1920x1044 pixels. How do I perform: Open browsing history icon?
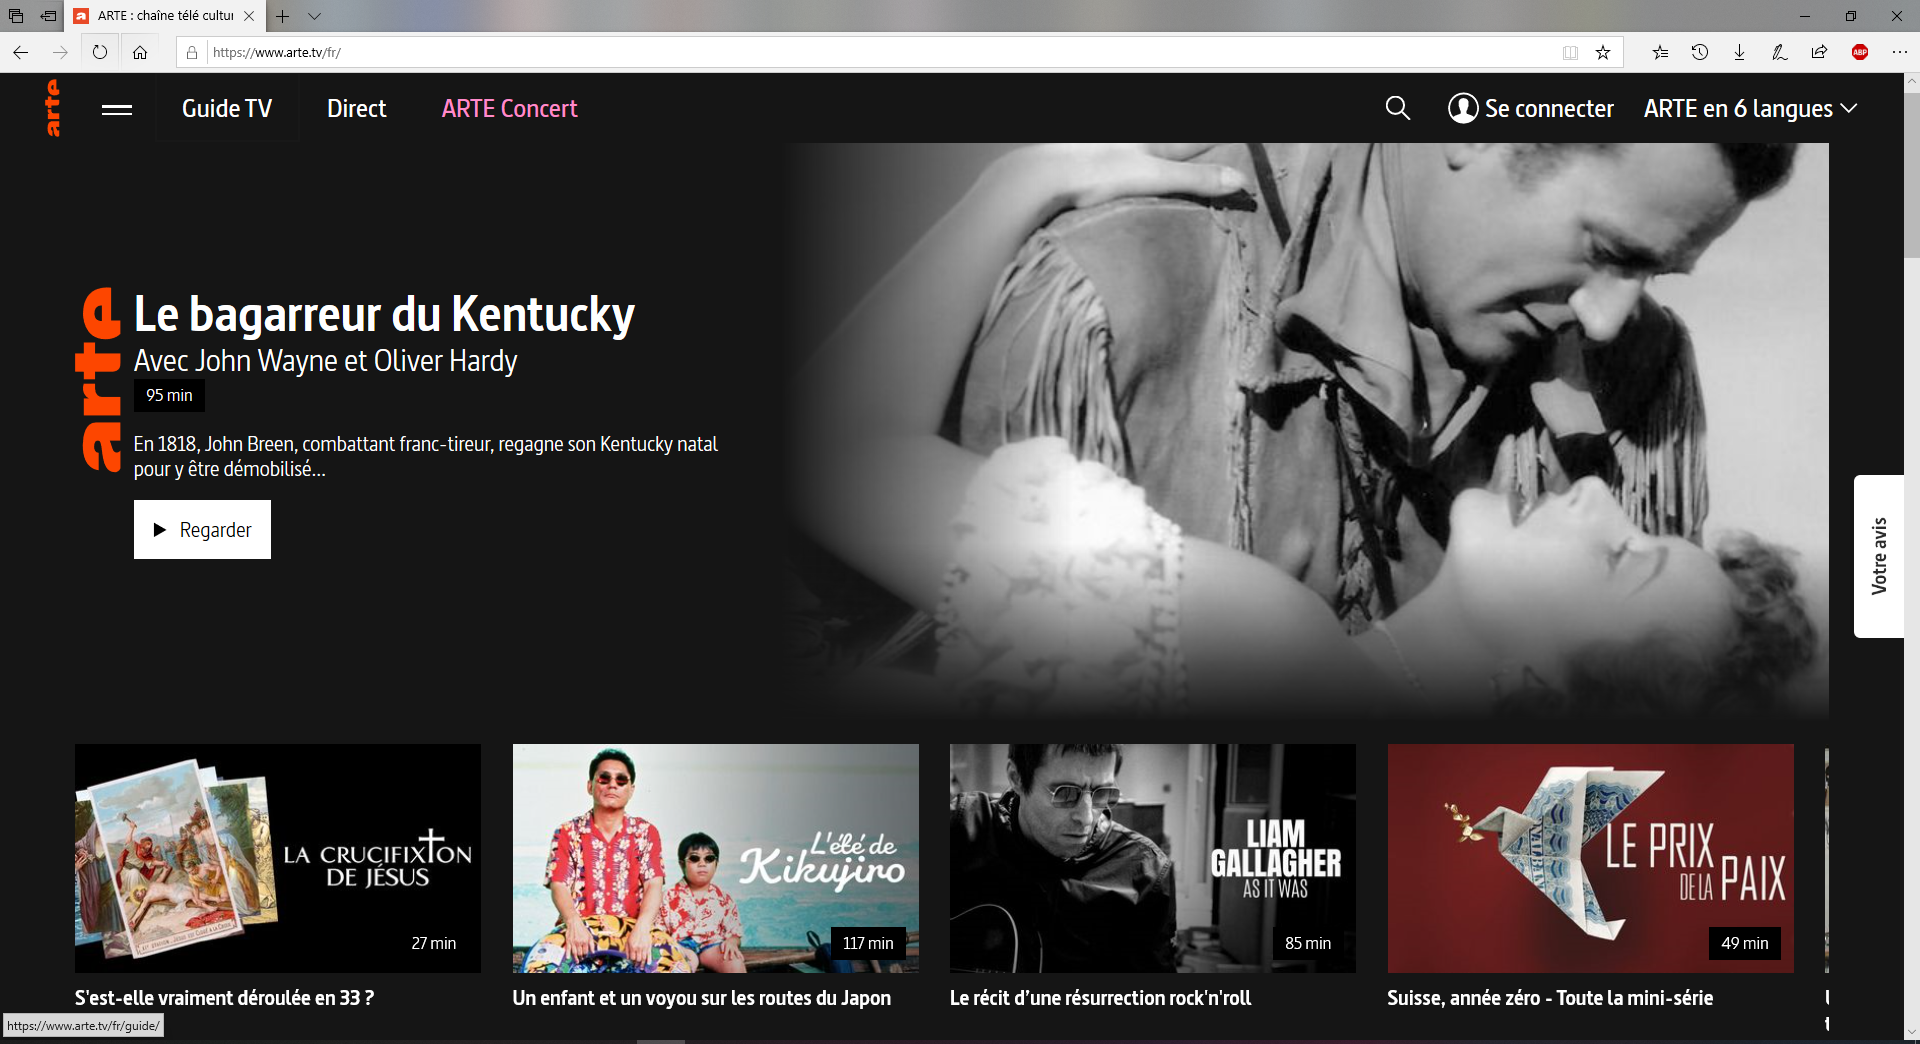click(1700, 52)
